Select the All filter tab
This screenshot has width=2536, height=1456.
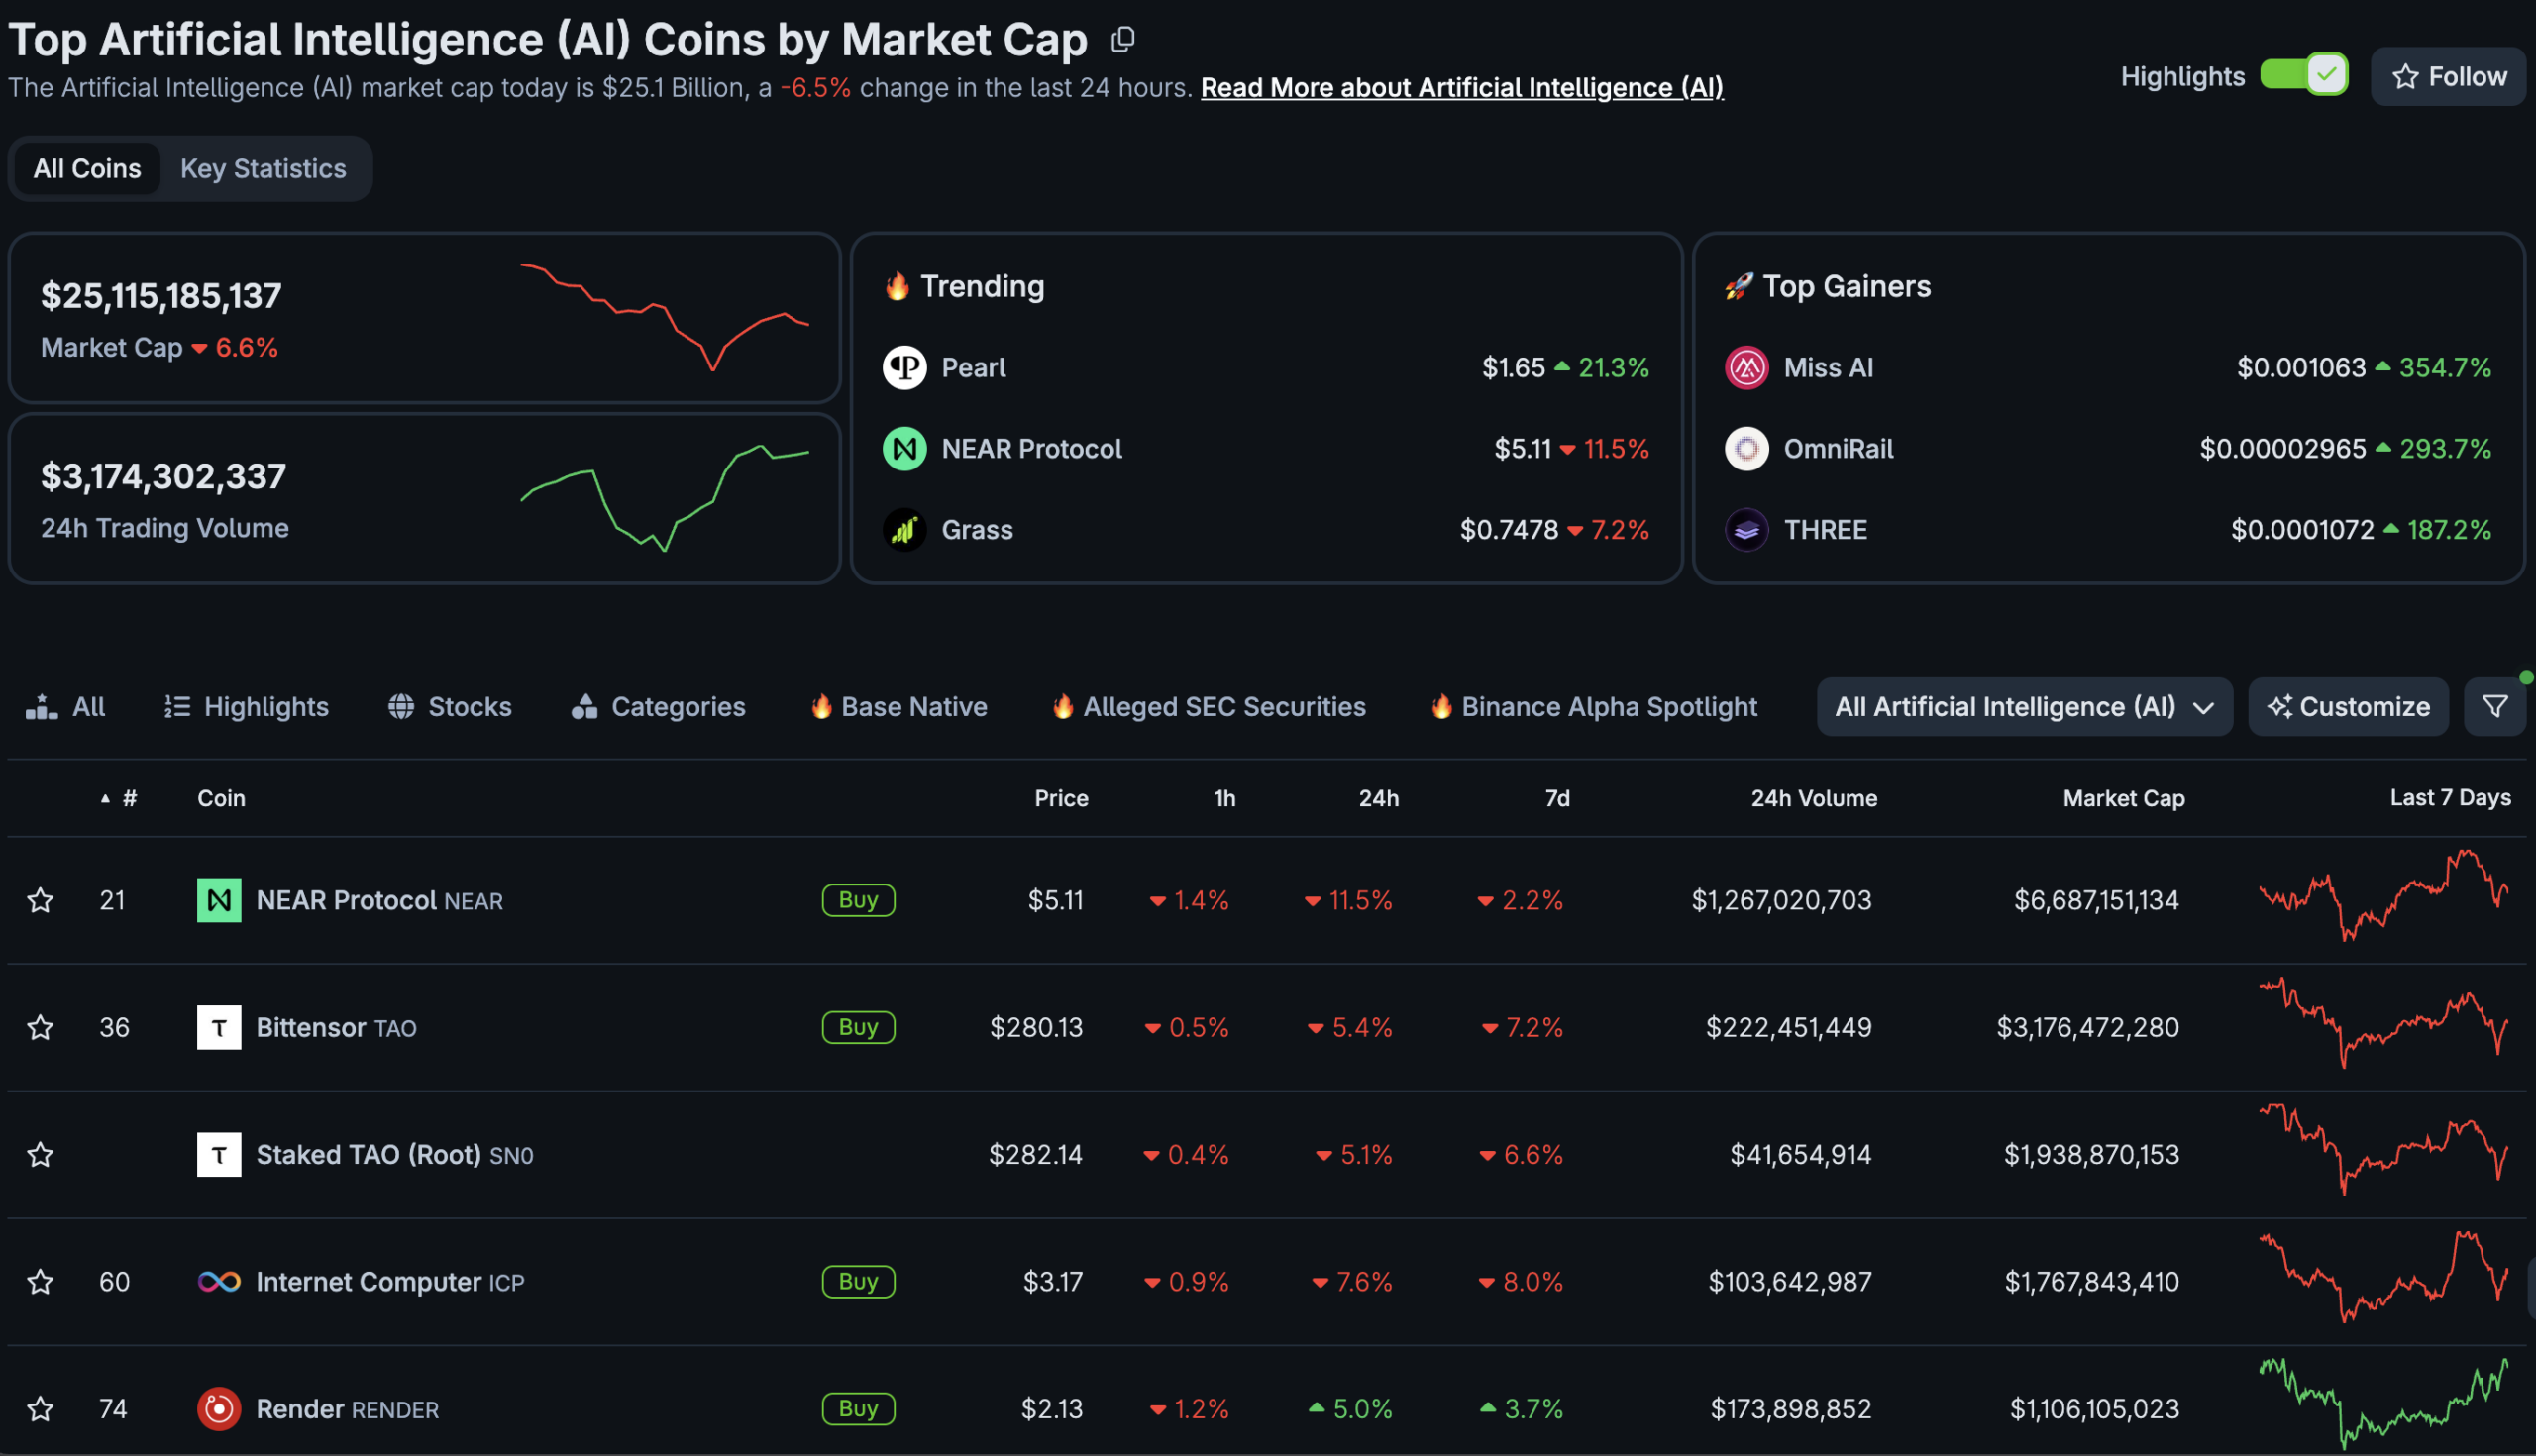(66, 707)
